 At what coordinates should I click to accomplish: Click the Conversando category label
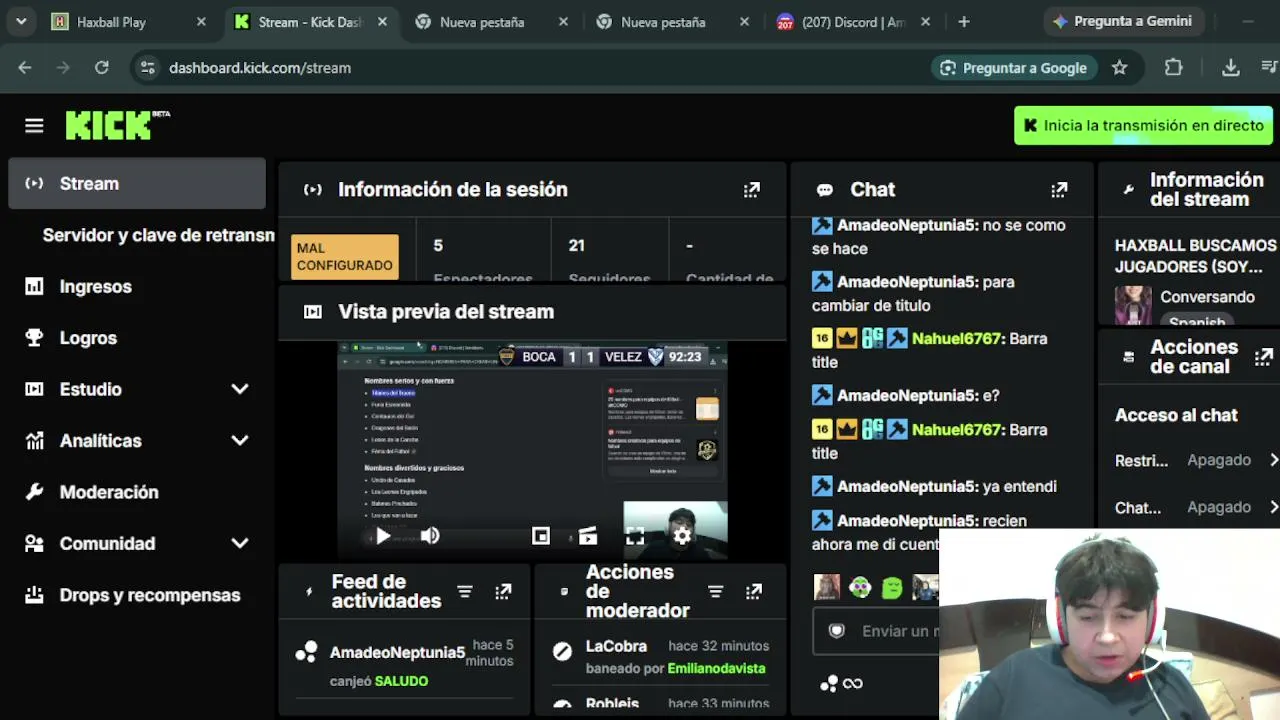[x=1207, y=297]
